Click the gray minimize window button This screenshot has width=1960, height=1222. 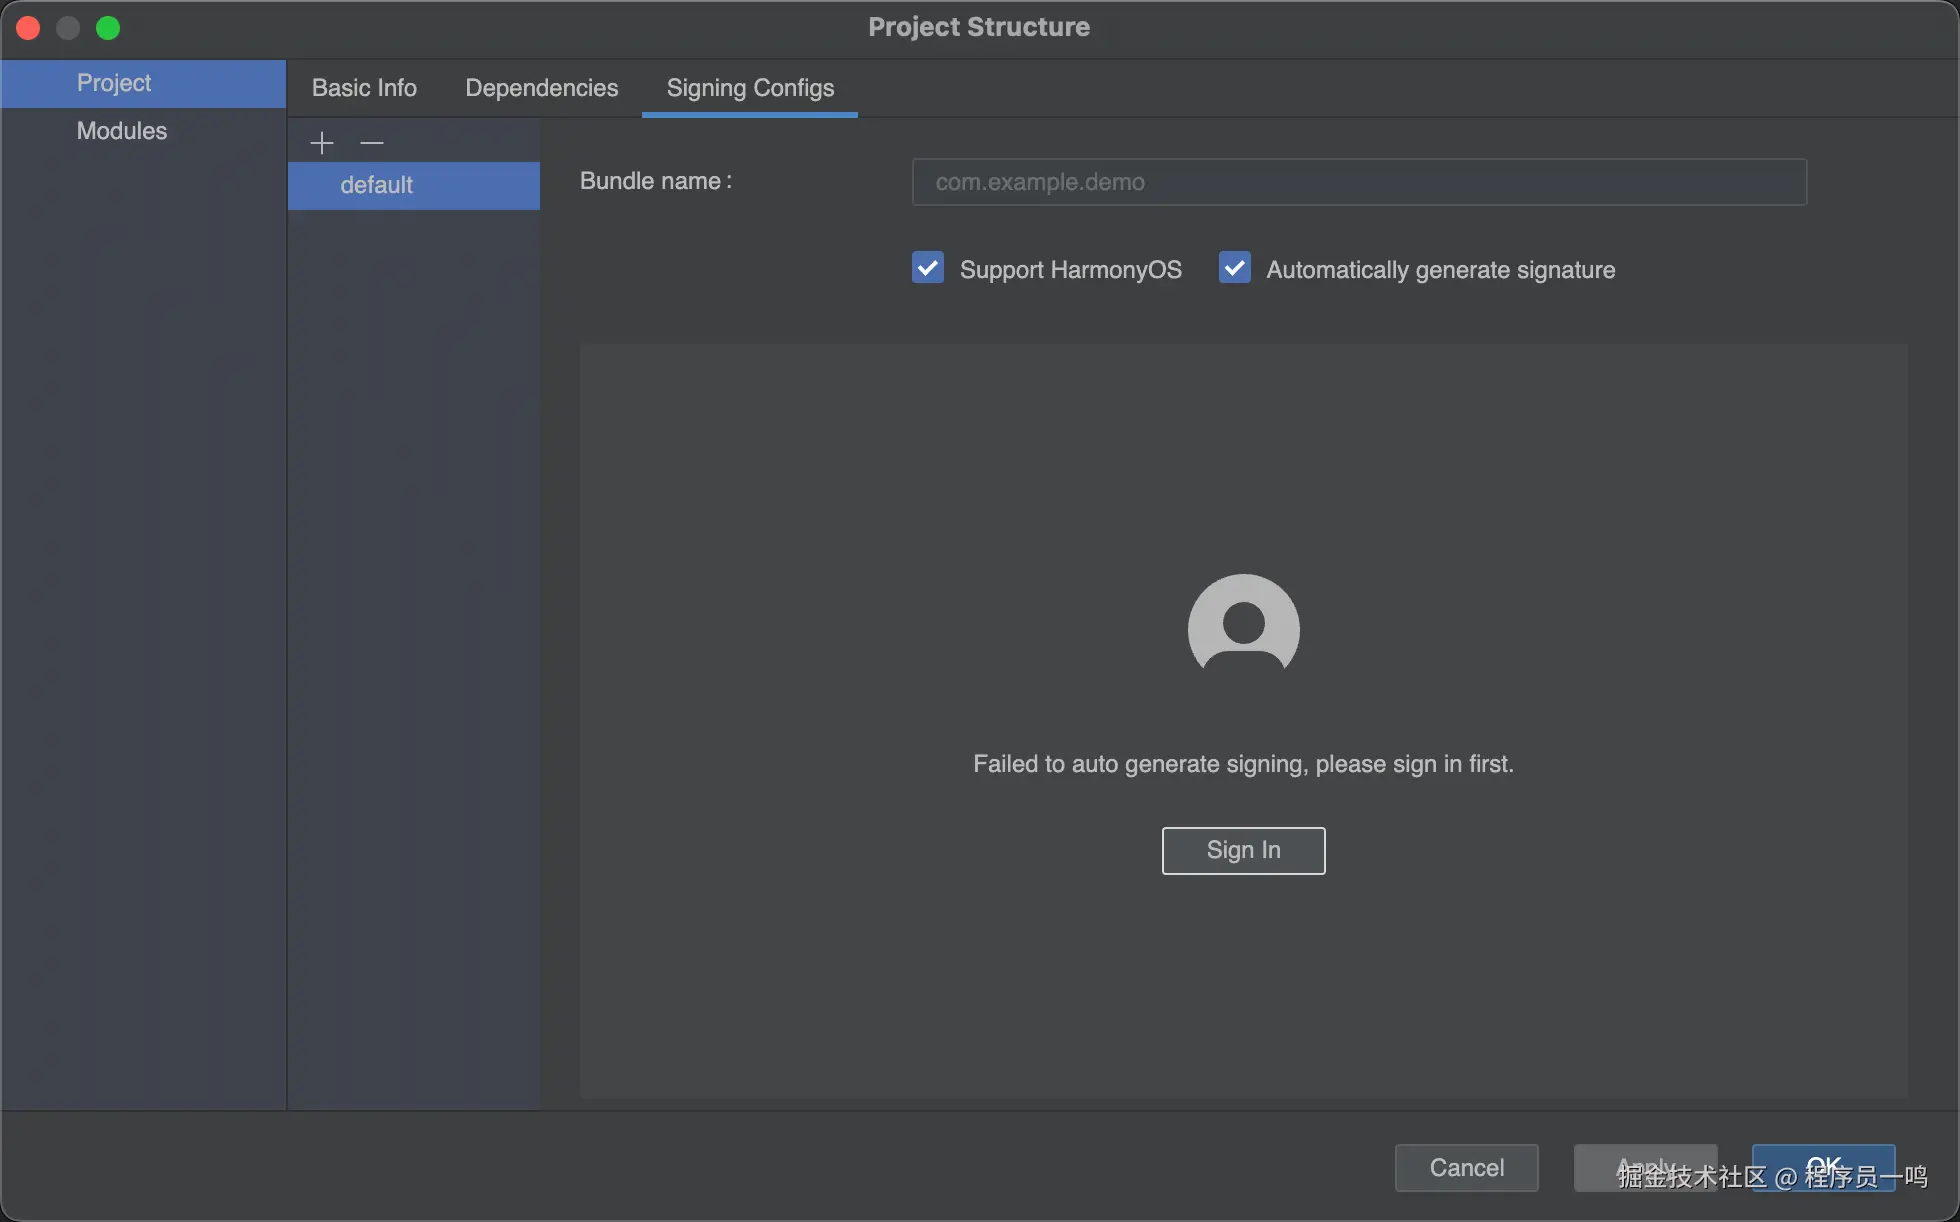[x=68, y=28]
